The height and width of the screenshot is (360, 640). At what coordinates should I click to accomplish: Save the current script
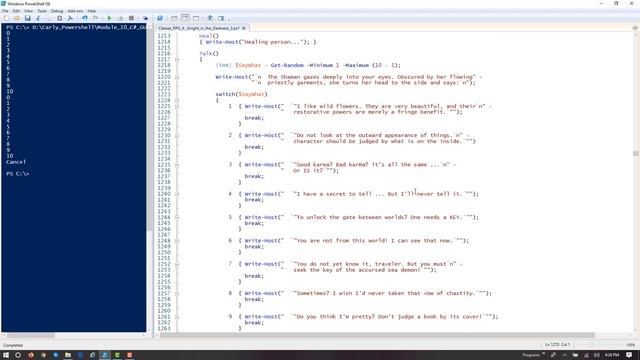click(x=27, y=18)
